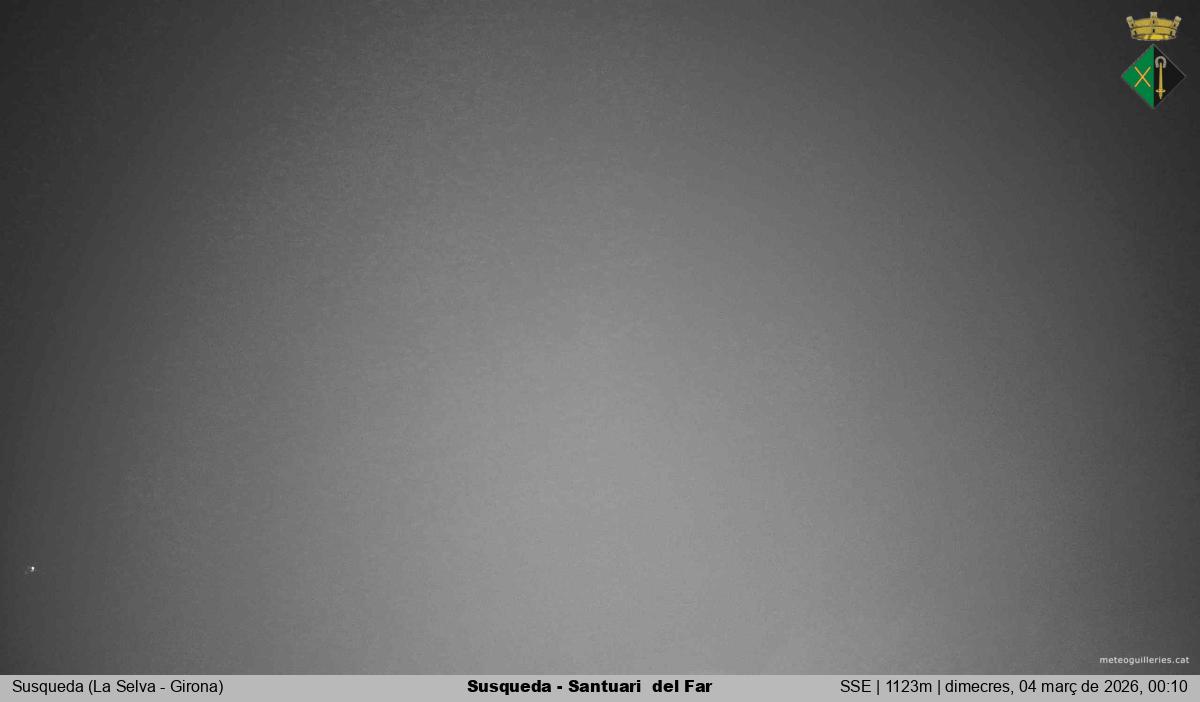
Task: Click the word 'Santuari' in the bold title
Action: point(605,687)
